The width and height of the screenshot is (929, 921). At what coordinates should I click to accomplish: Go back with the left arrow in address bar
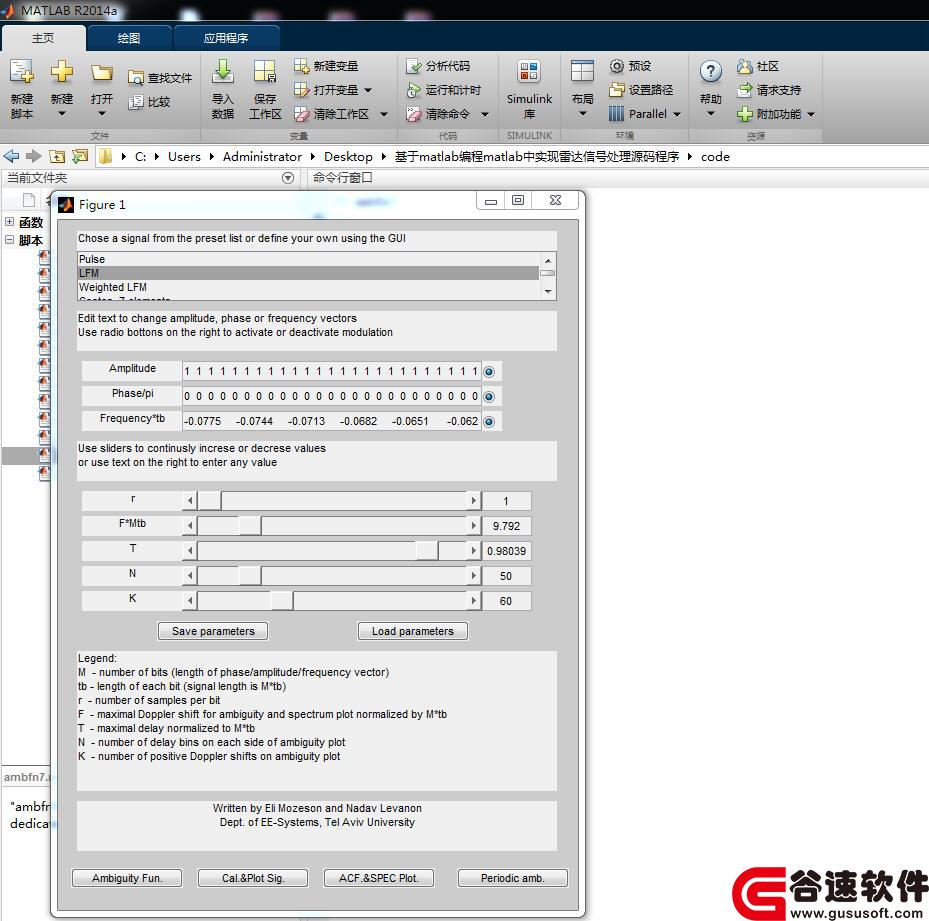pyautogui.click(x=11, y=156)
